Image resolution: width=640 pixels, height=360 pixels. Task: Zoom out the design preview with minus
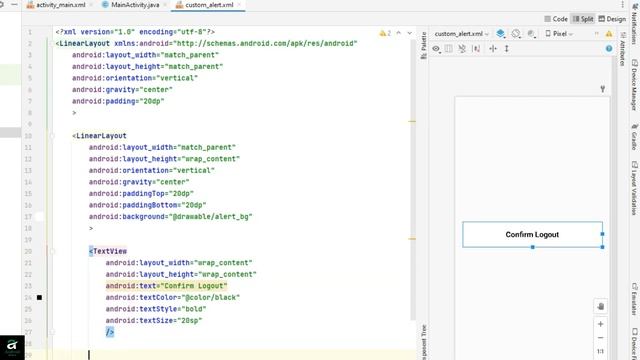600,338
